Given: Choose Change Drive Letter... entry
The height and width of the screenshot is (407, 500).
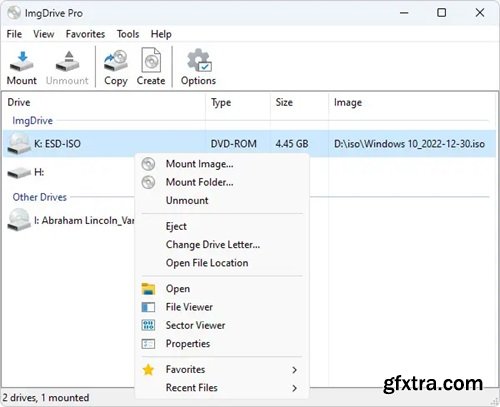Looking at the screenshot, I should pyautogui.click(x=222, y=245).
